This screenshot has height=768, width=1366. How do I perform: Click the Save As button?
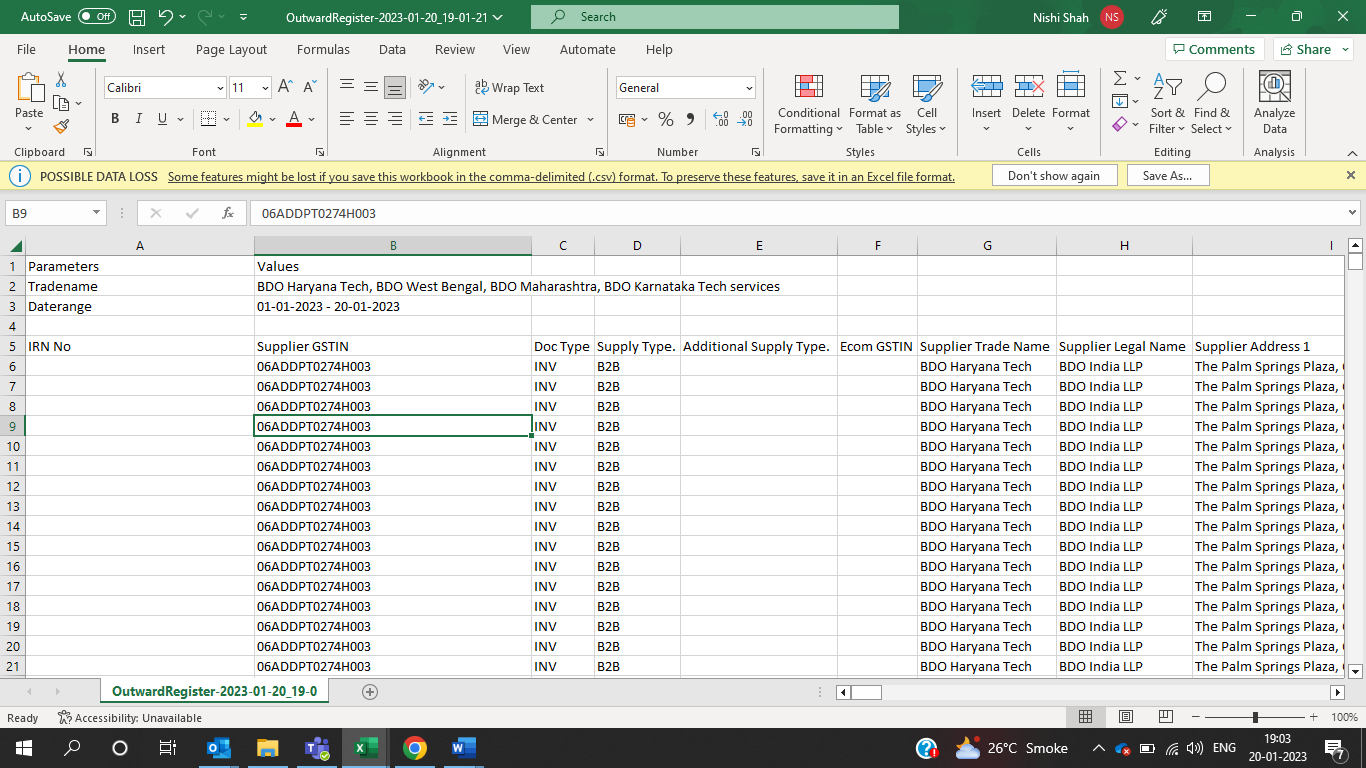pyautogui.click(x=1167, y=174)
